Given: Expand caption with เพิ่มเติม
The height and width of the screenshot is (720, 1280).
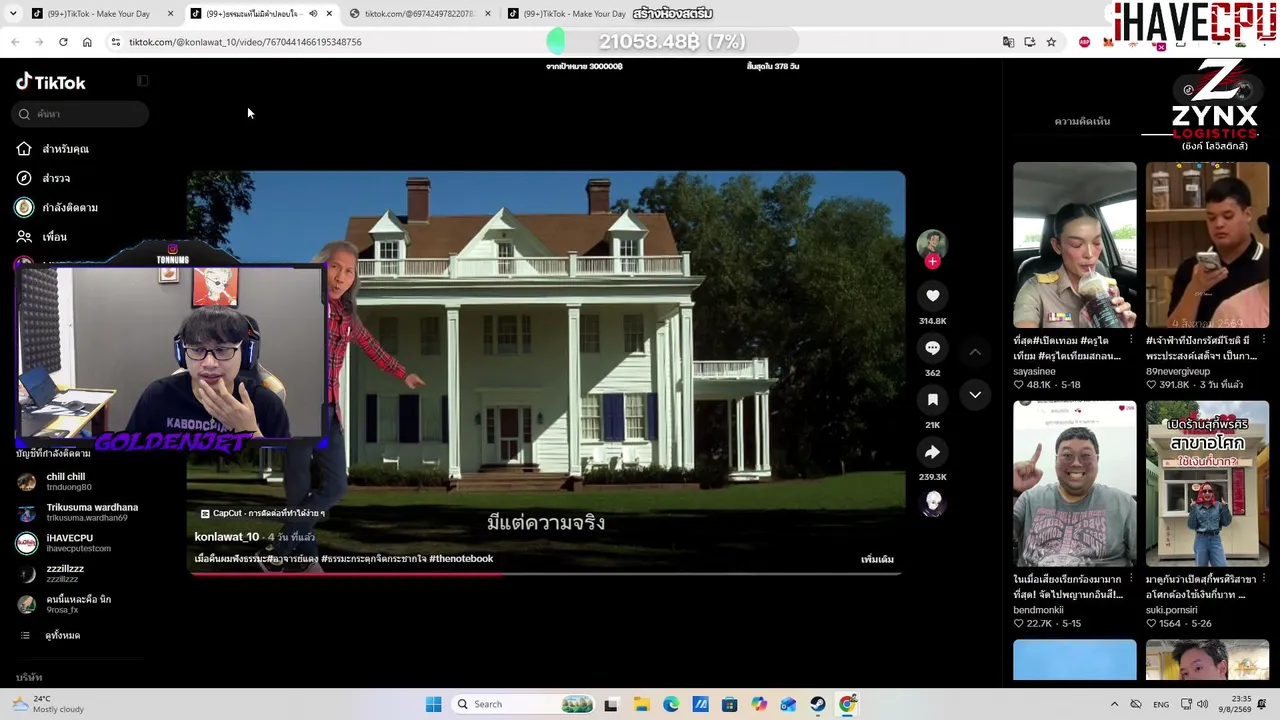Looking at the screenshot, I should [x=877, y=559].
